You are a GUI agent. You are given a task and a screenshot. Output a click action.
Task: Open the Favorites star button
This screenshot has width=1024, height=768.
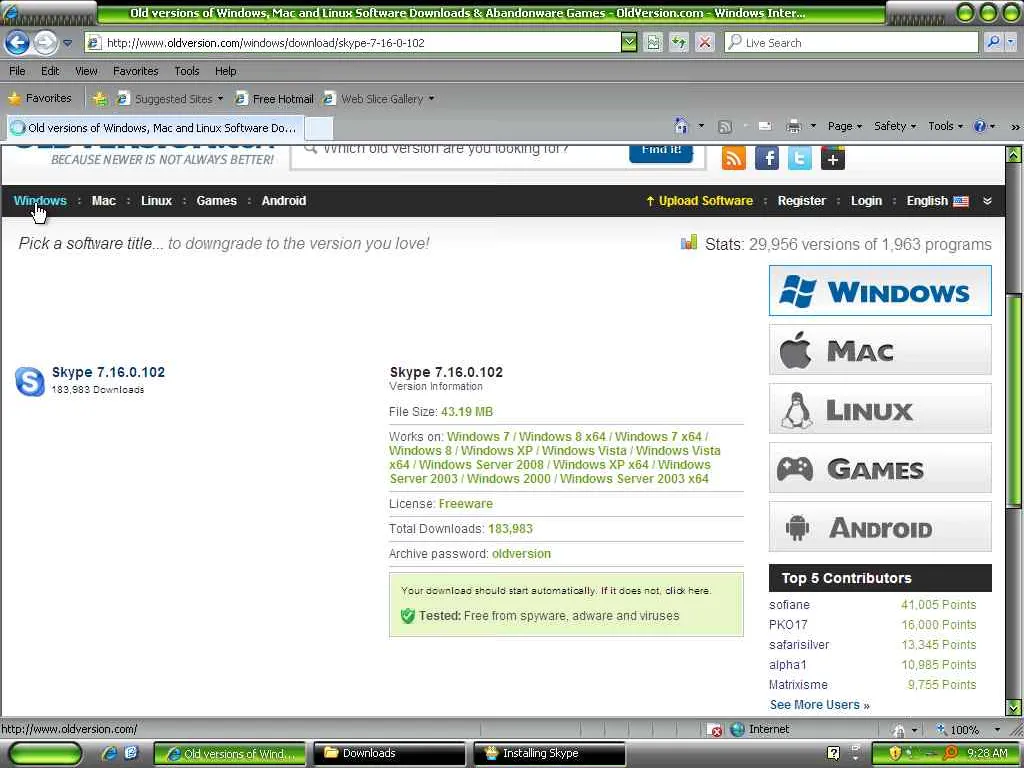[x=40, y=99]
